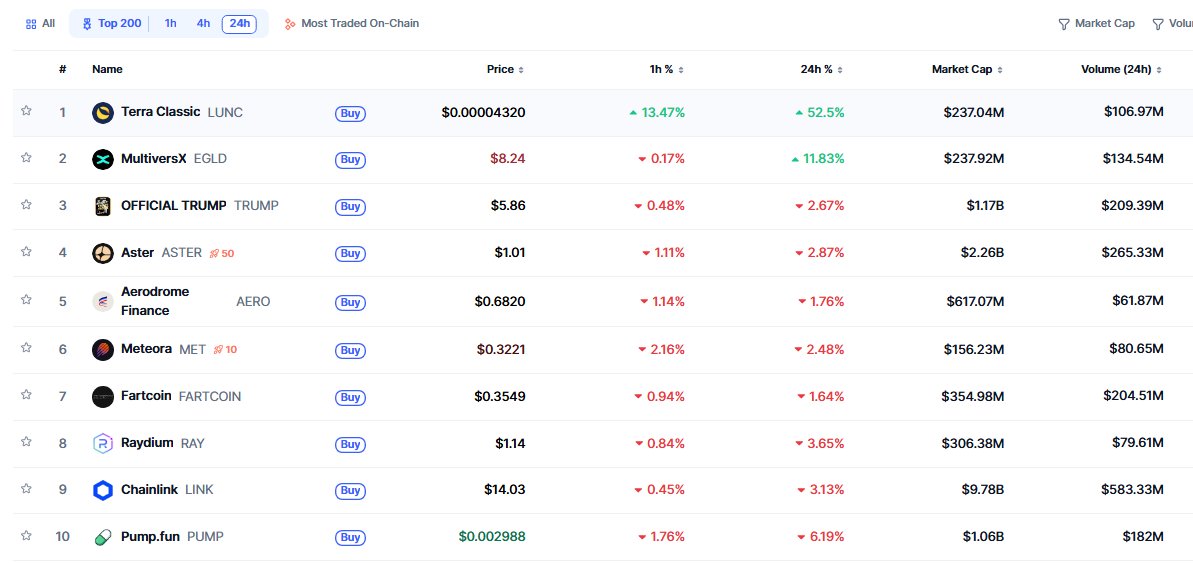Sort by rank # column

[x=62, y=69]
